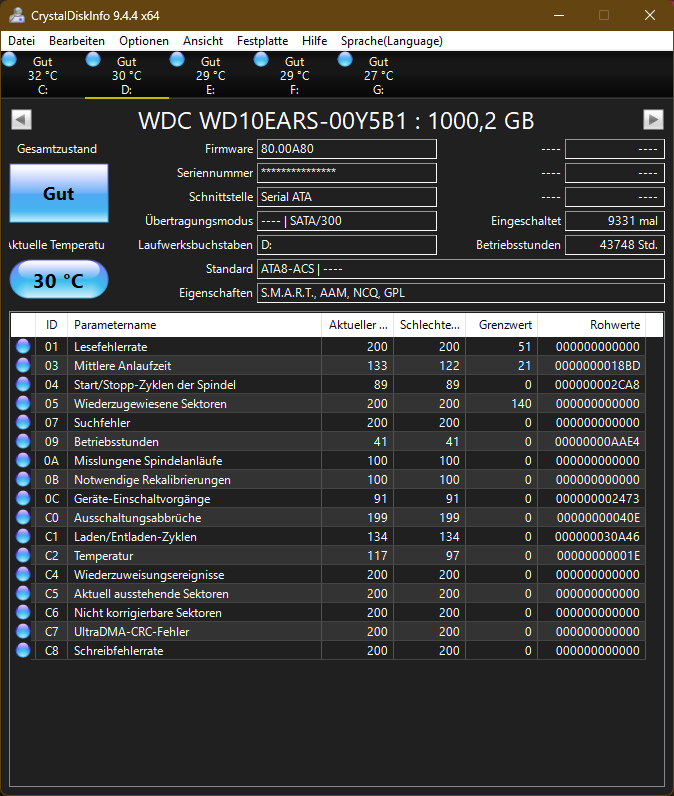Click the ID column header

pyautogui.click(x=51, y=325)
